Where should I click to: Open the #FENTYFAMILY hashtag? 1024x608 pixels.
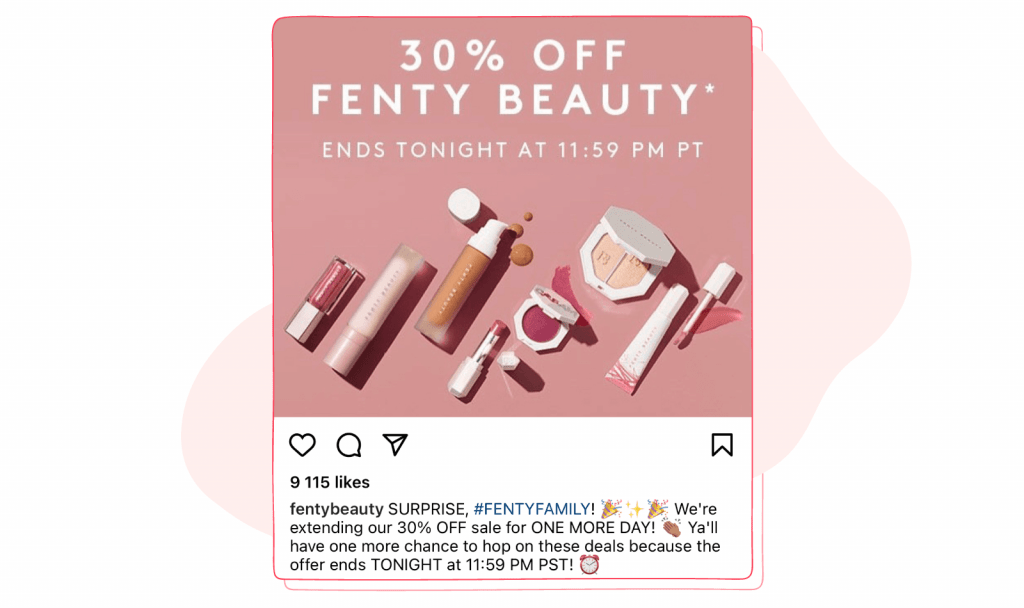click(532, 509)
